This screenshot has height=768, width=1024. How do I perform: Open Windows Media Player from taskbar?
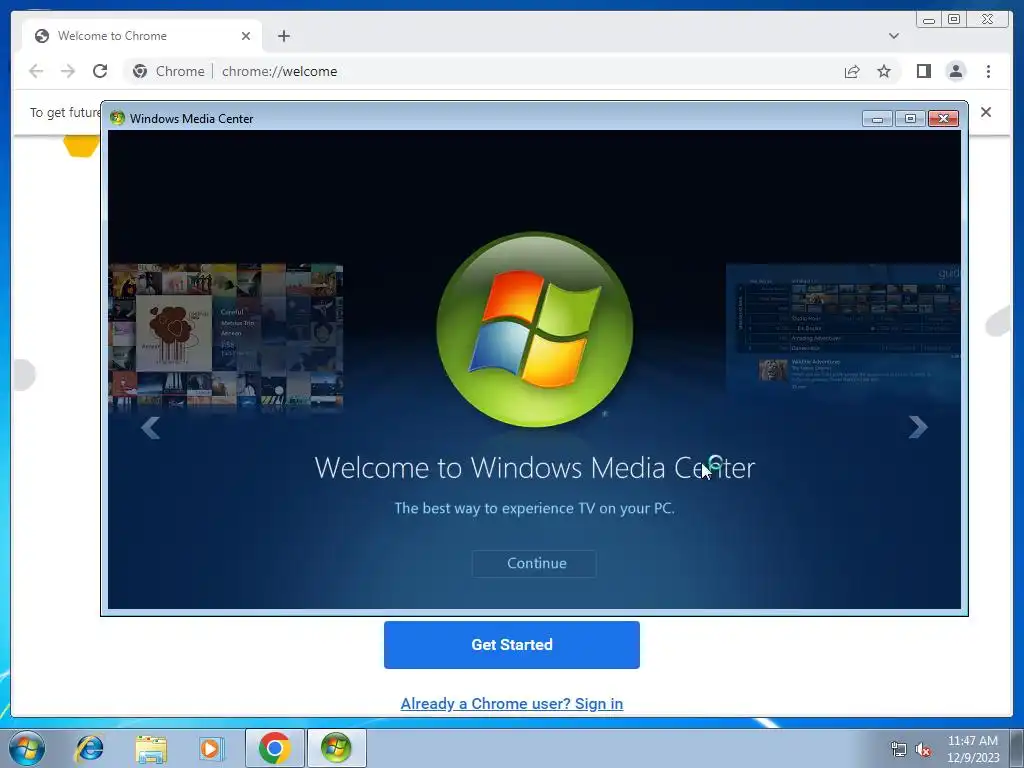pos(211,748)
